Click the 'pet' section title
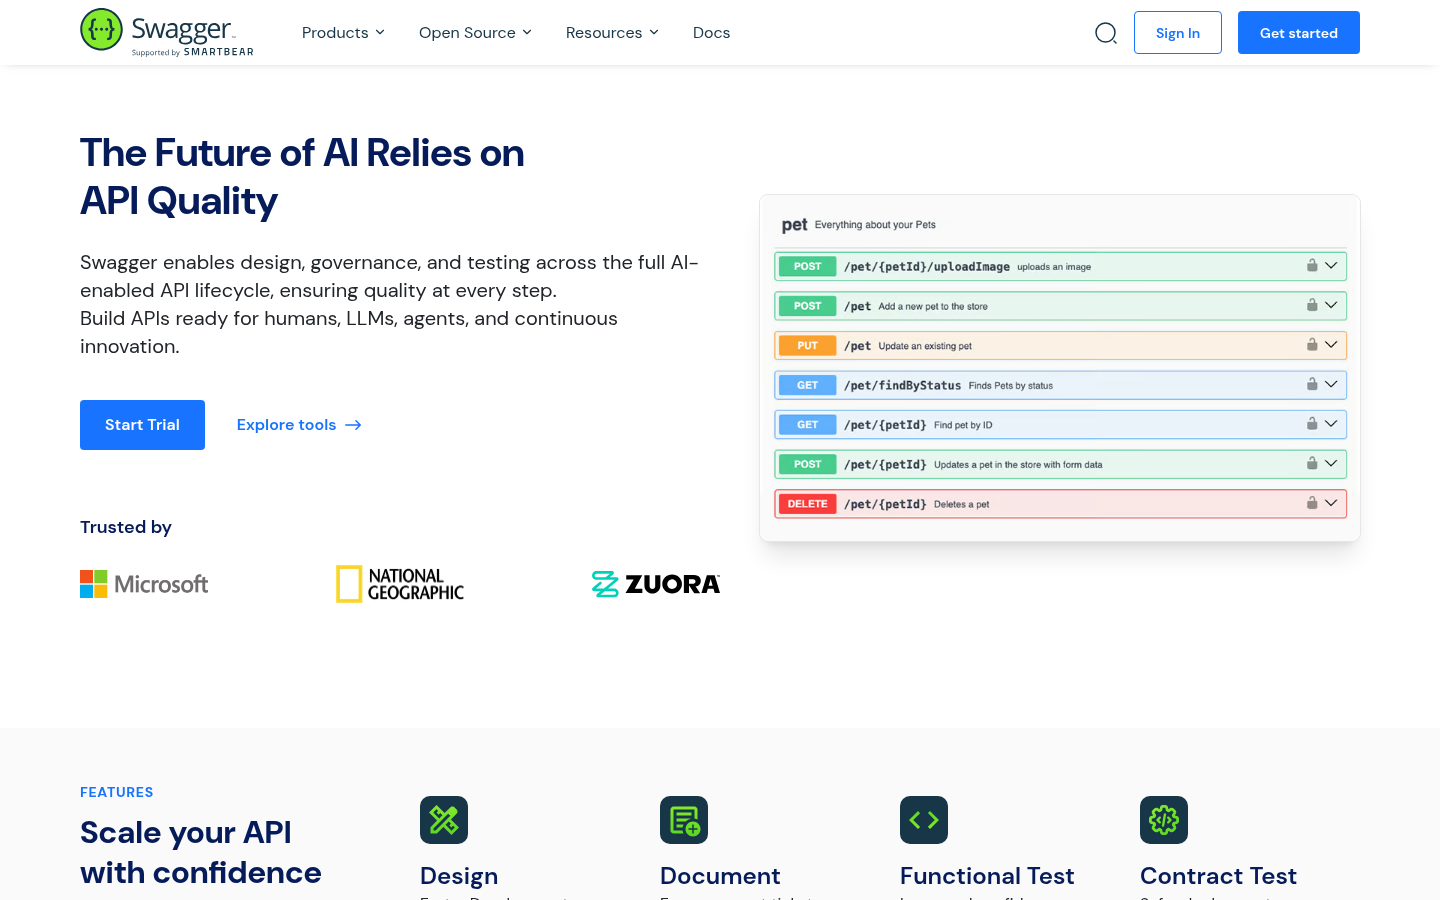The height and width of the screenshot is (900, 1440). click(794, 225)
